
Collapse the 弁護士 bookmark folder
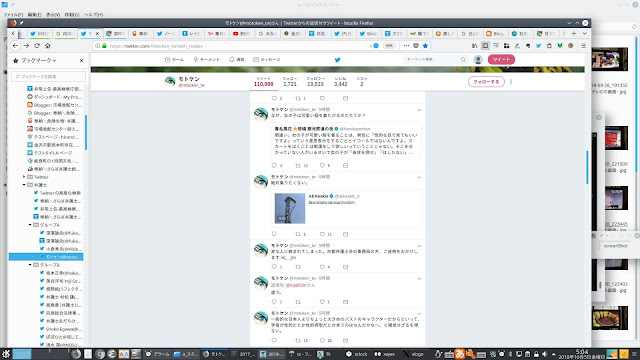point(24,185)
